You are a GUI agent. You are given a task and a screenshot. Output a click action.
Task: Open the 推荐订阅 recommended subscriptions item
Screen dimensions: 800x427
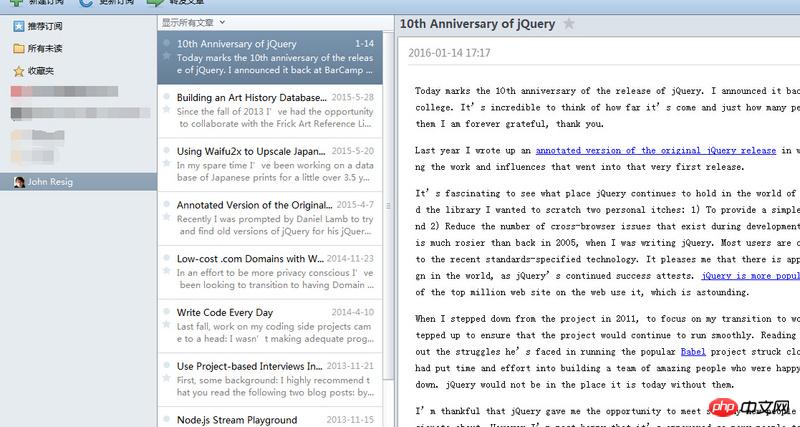(x=37, y=27)
